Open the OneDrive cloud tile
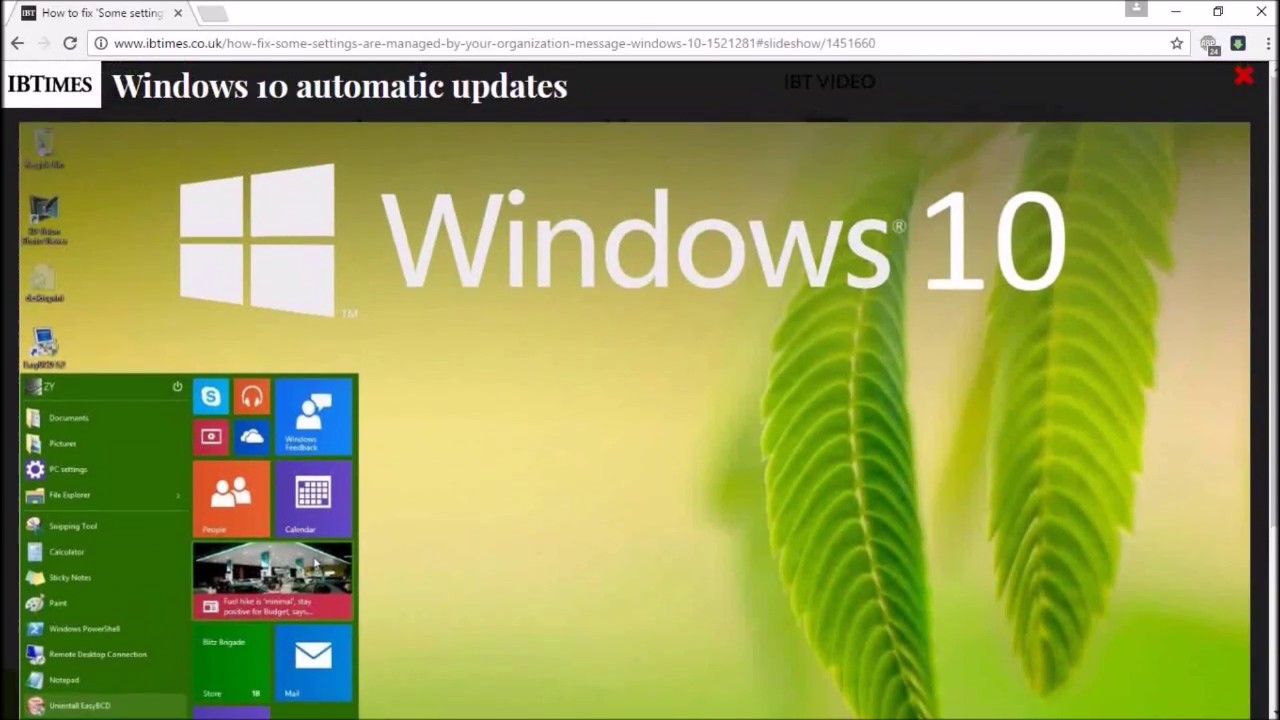 click(252, 437)
